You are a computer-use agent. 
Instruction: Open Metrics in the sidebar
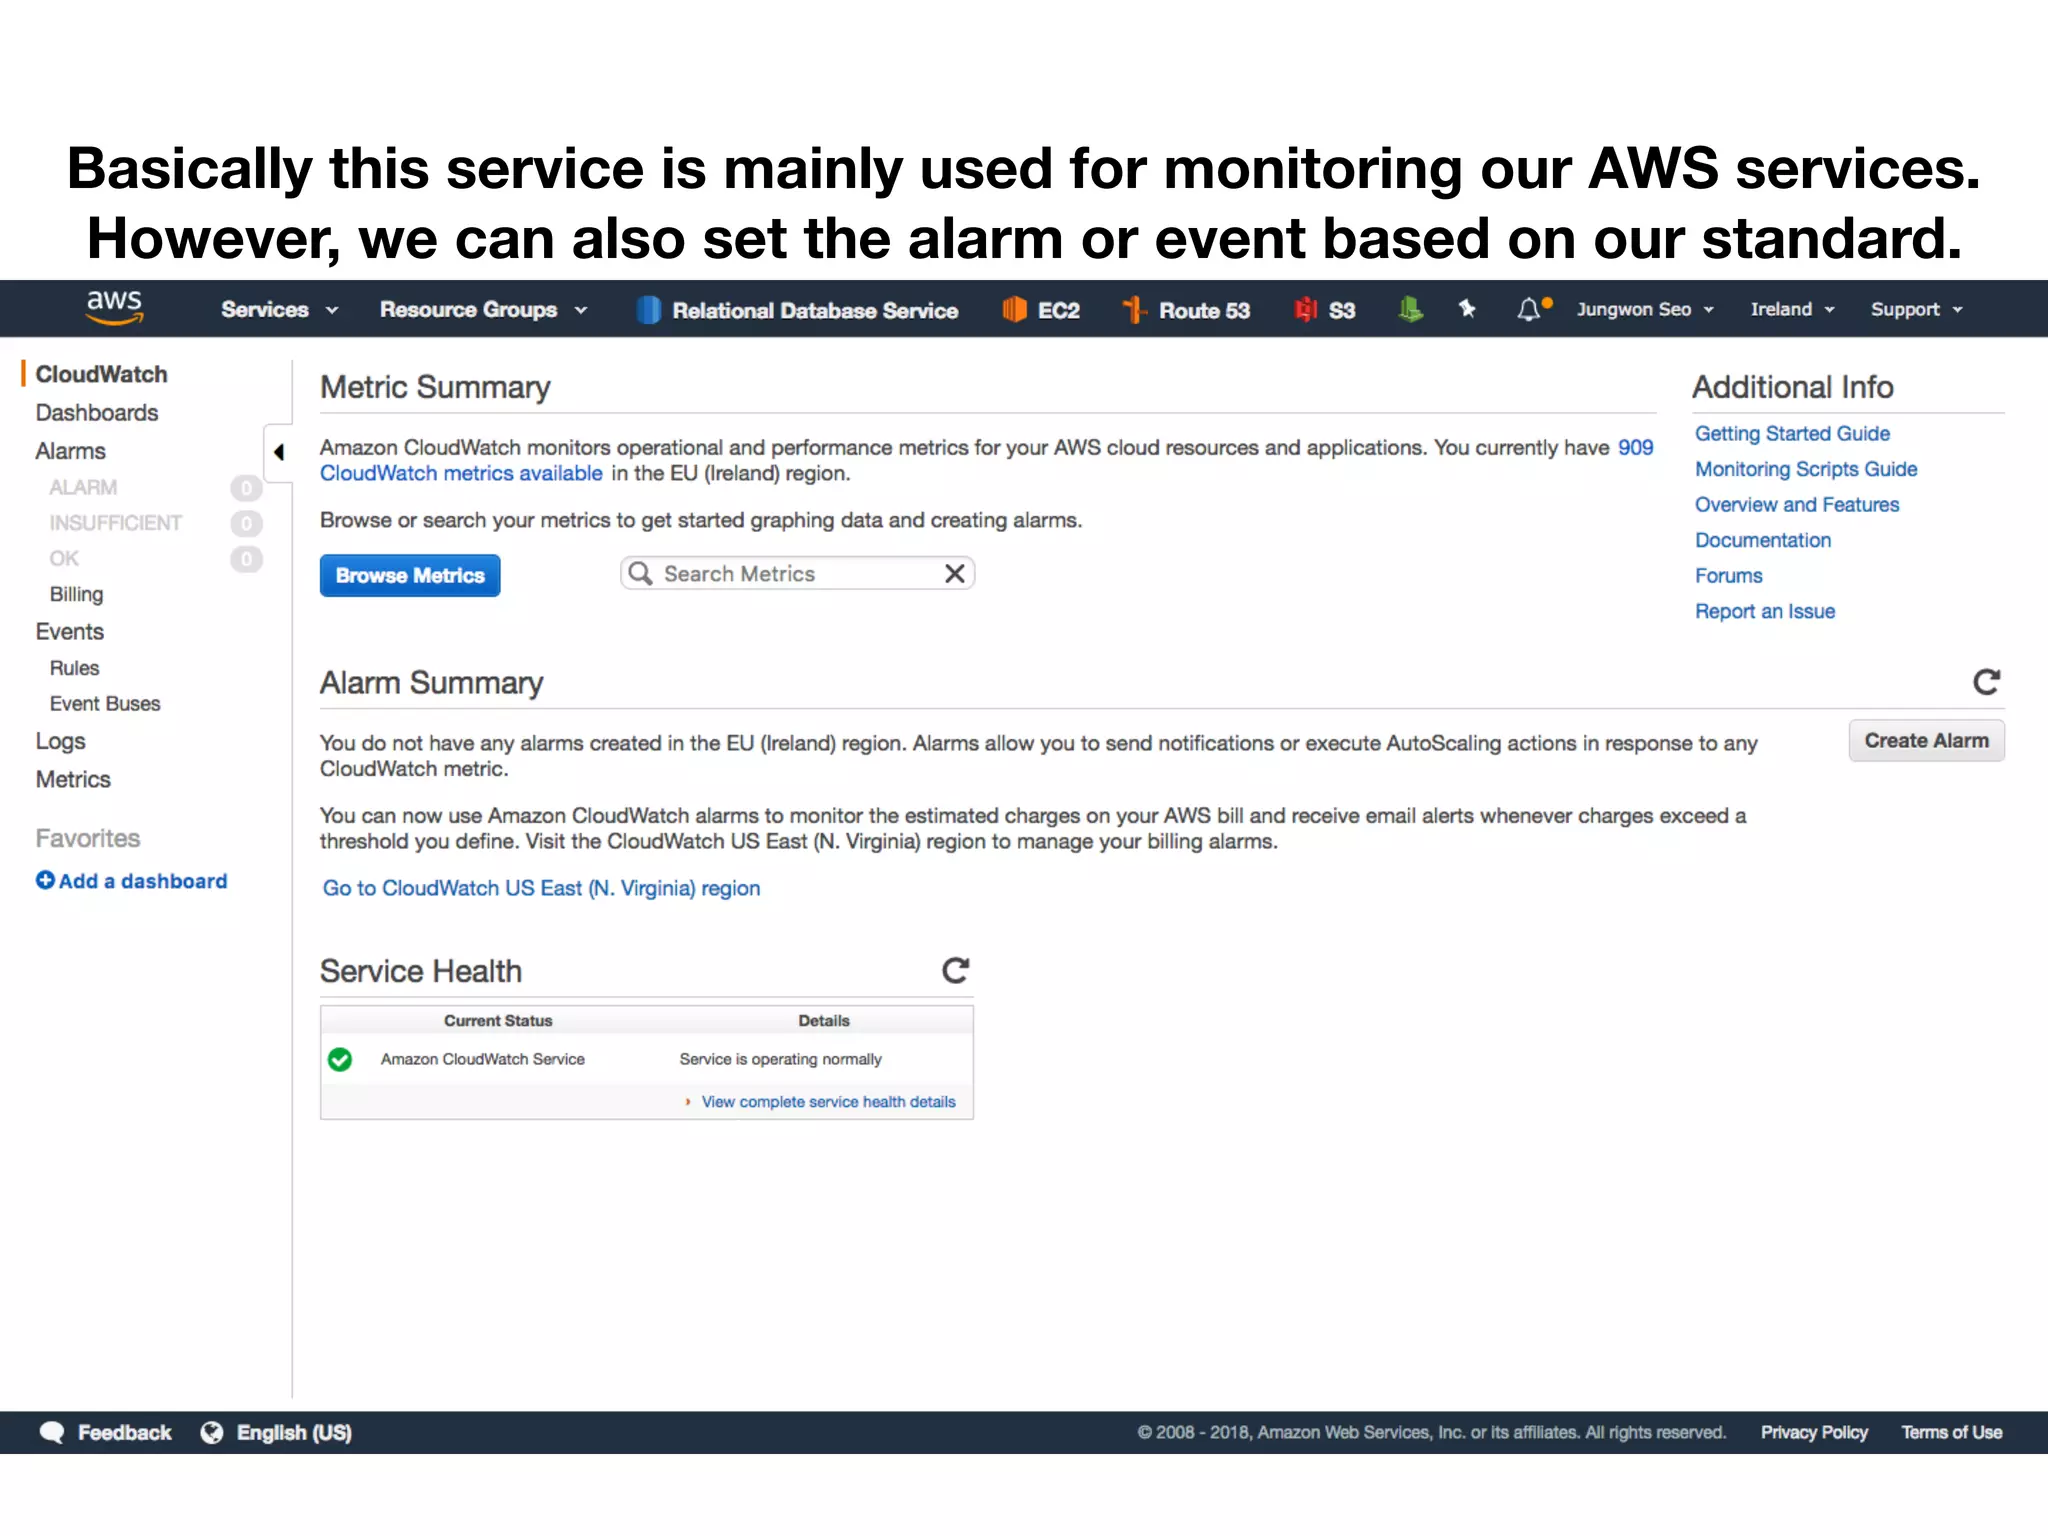click(x=73, y=779)
